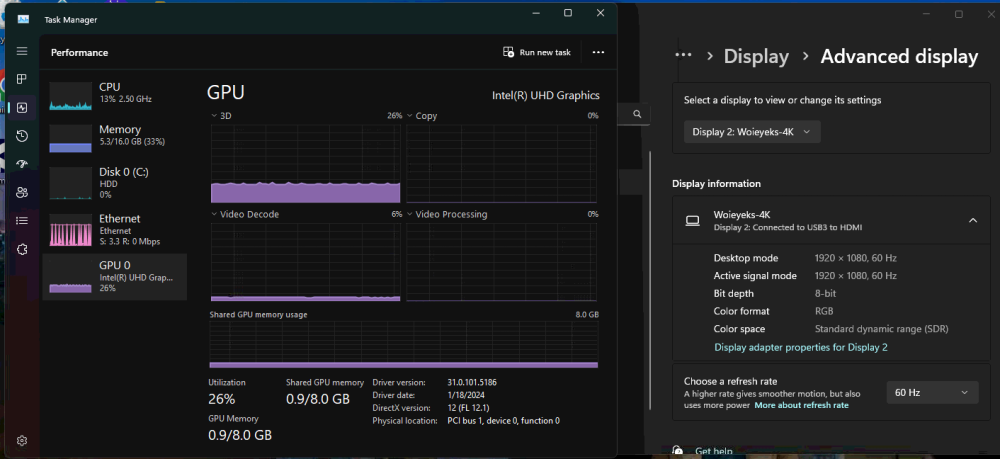Image resolution: width=1000 pixels, height=459 pixels.
Task: Click the Task Manager title bar app icon
Action: (x=23, y=18)
